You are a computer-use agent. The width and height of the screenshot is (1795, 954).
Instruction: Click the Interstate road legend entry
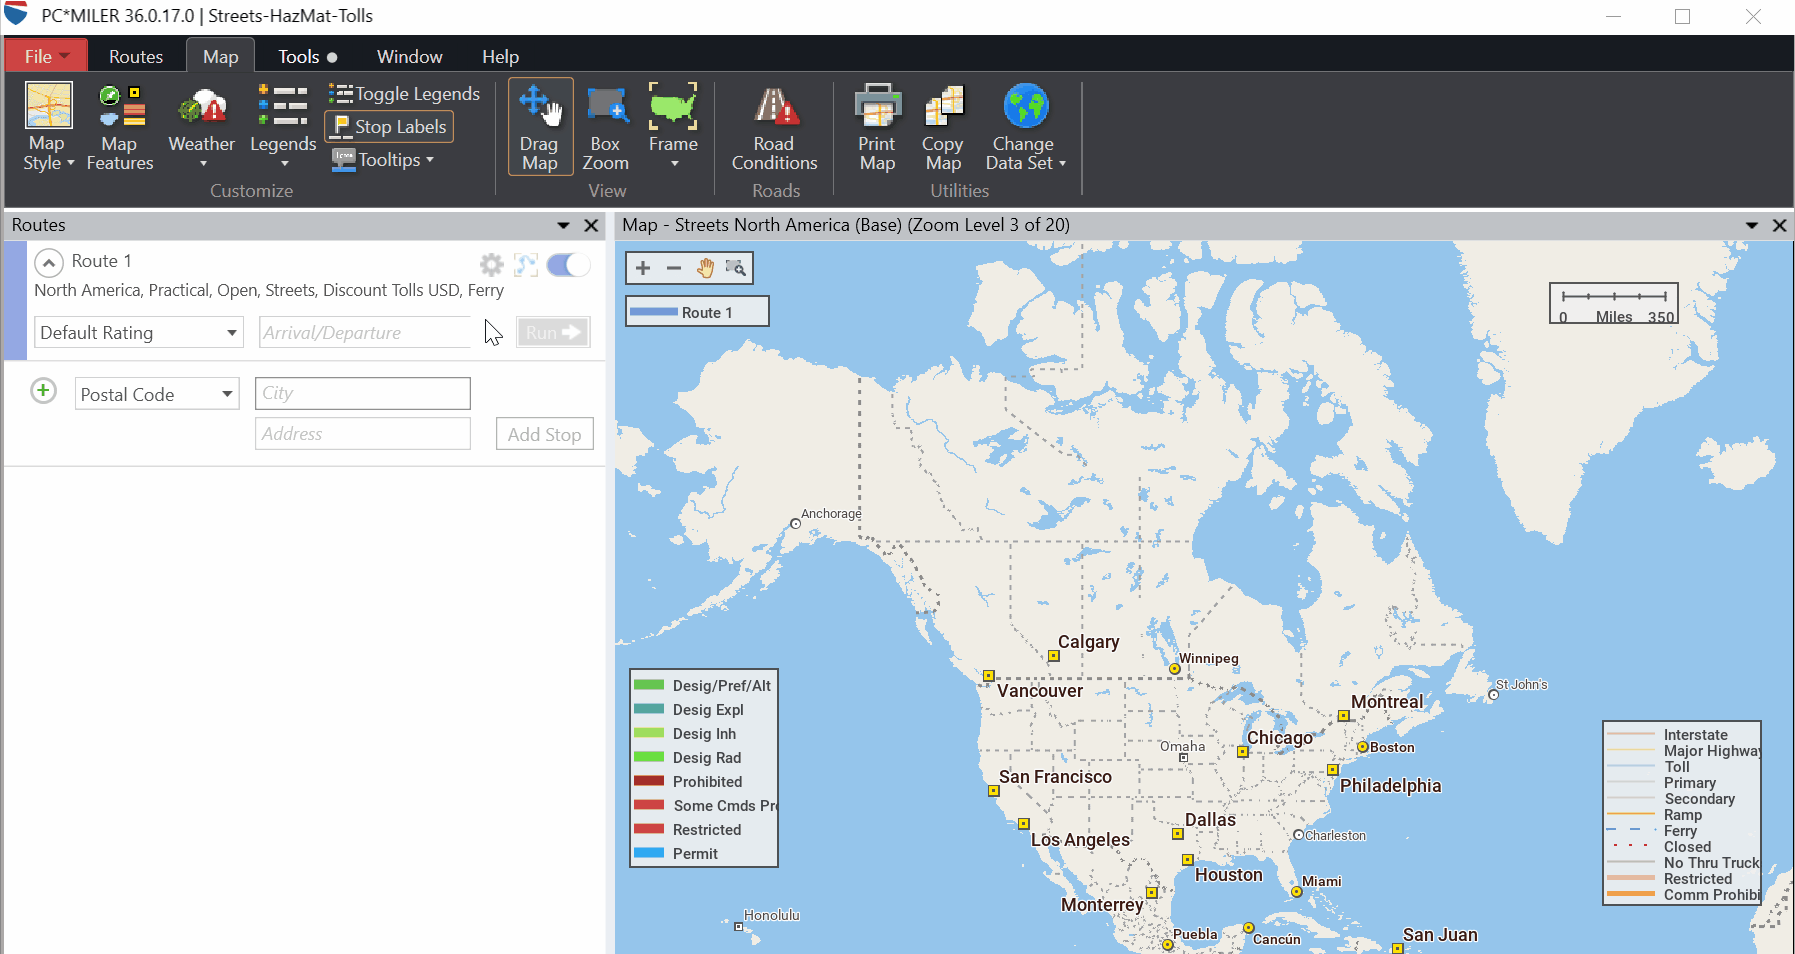pos(1667,735)
